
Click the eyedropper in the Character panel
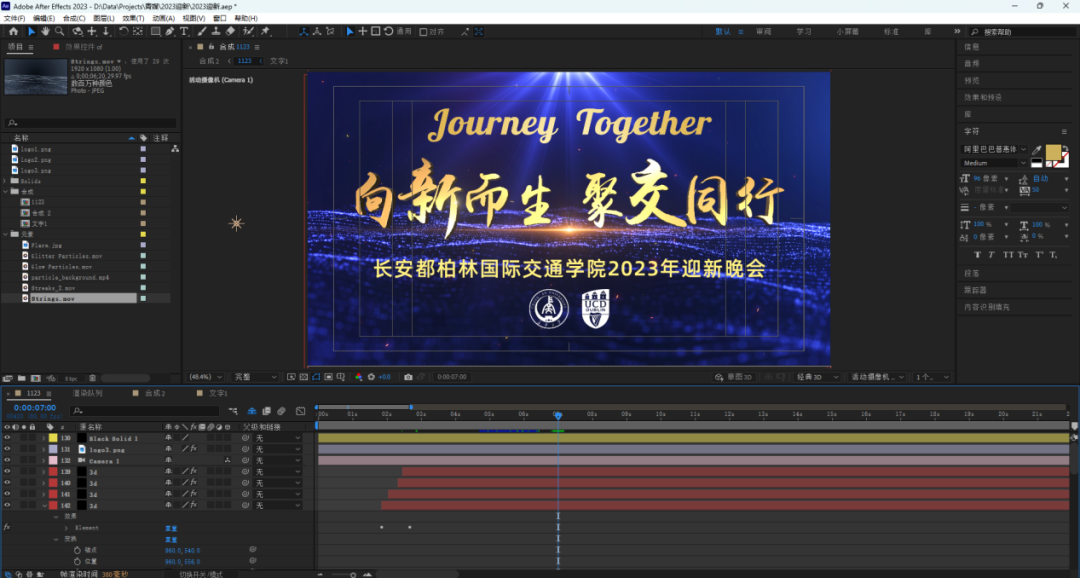(x=1037, y=149)
